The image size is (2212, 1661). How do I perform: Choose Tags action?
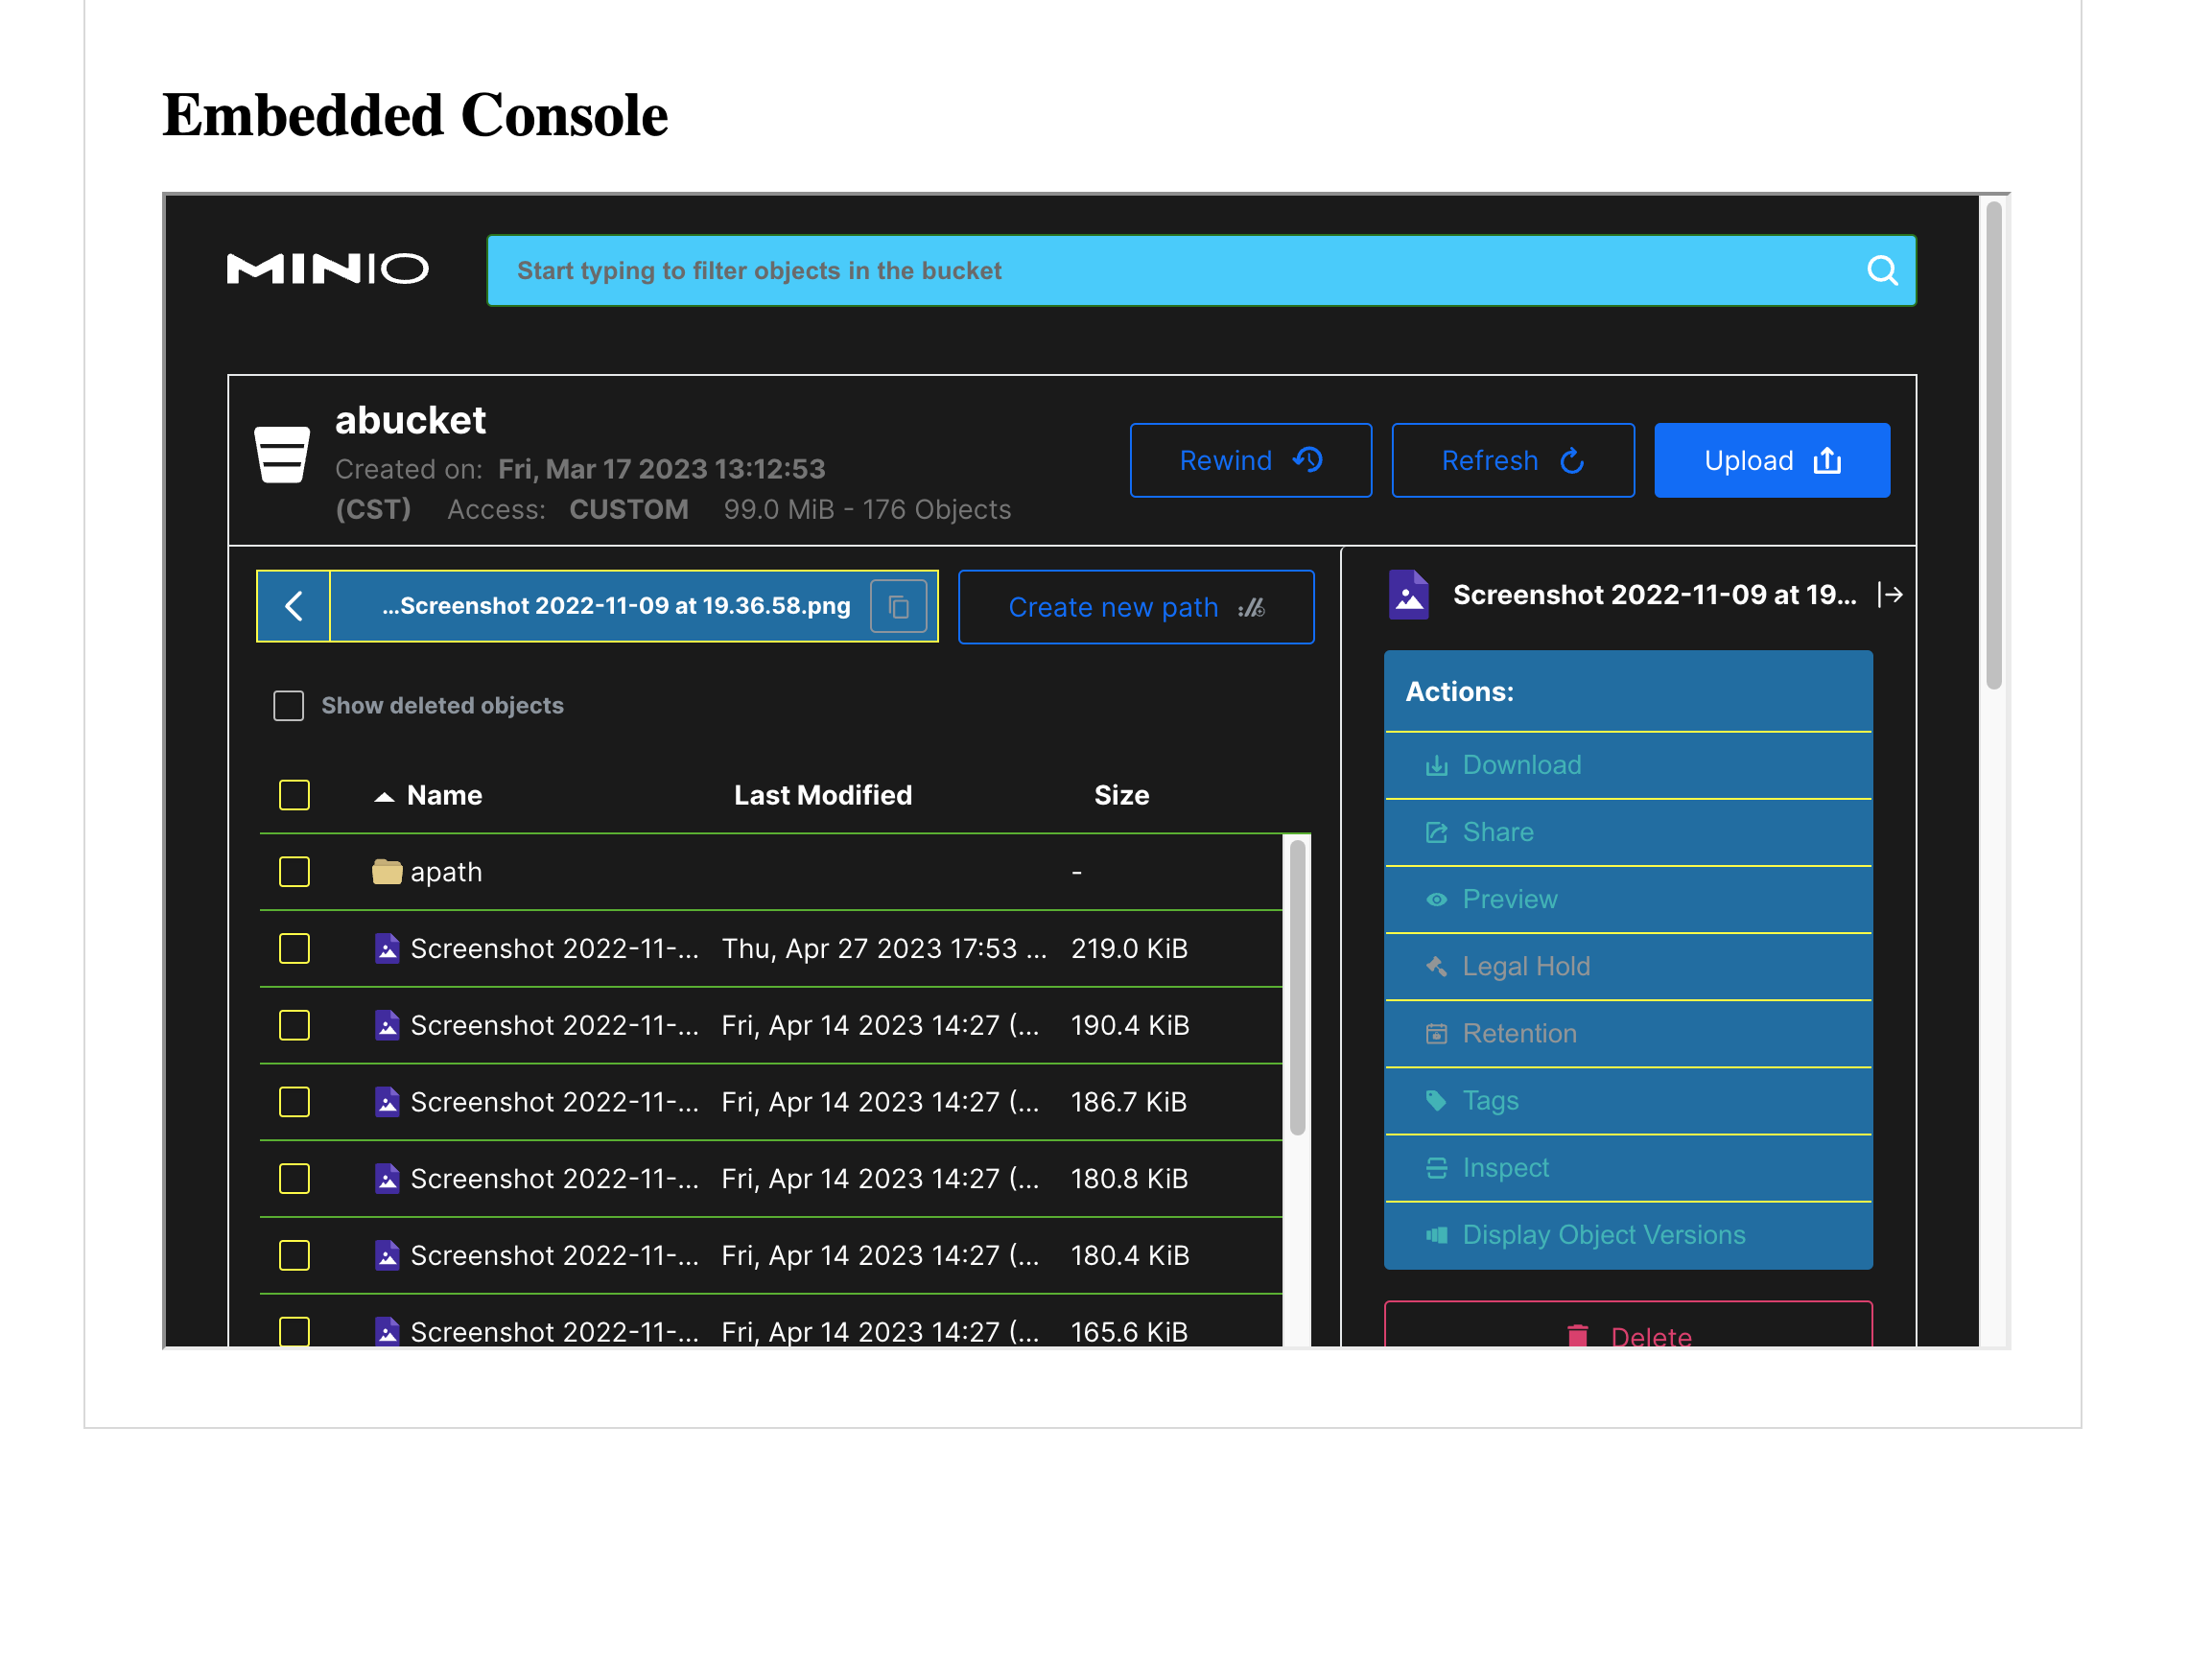point(1628,1100)
